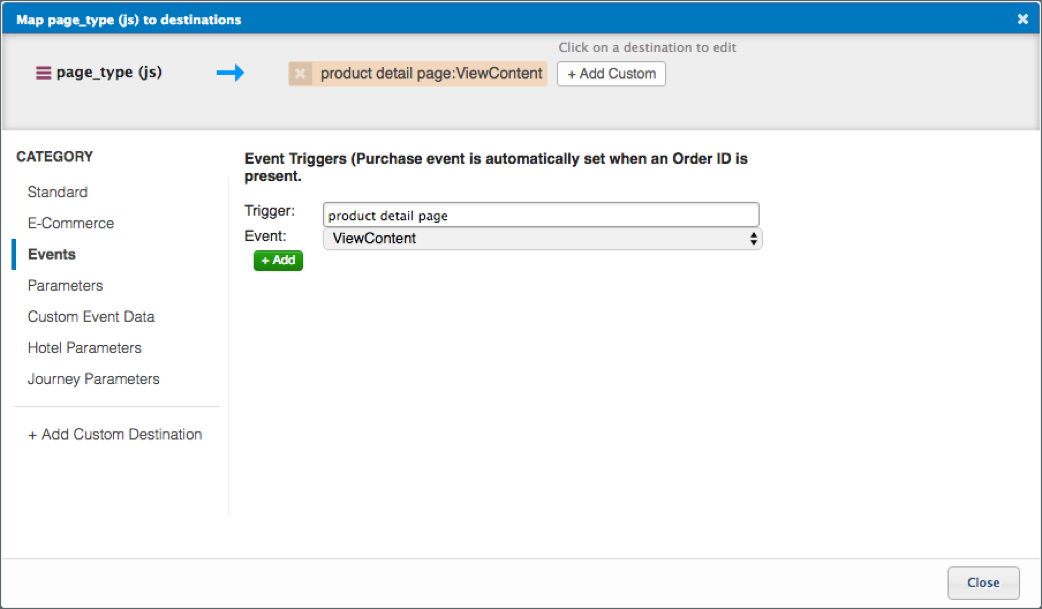Go to the Parameters category
1042x609 pixels.
[65, 285]
